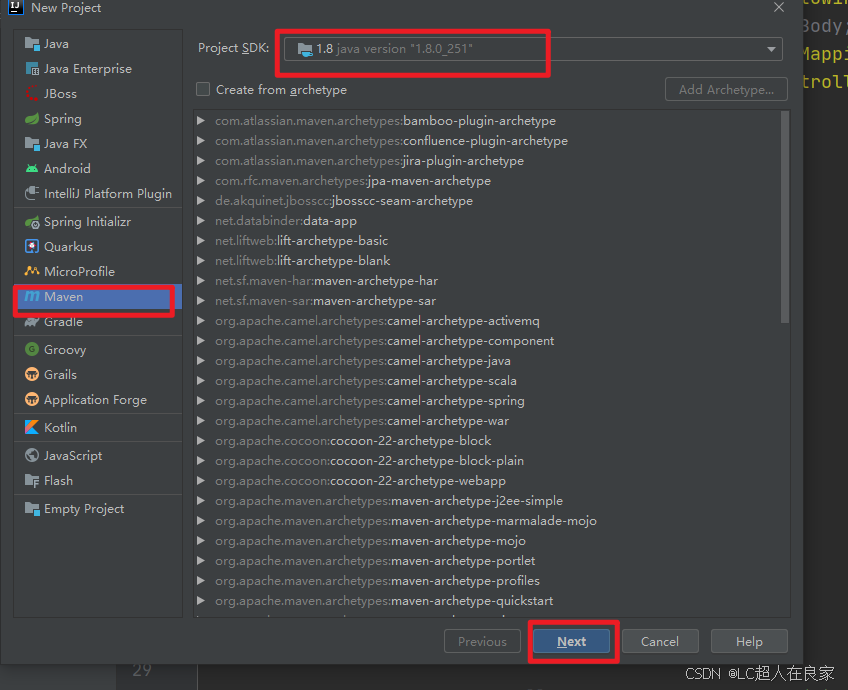Expand bamboo-plugin-archetype node
Viewport: 848px width, 690px height.
(x=201, y=121)
